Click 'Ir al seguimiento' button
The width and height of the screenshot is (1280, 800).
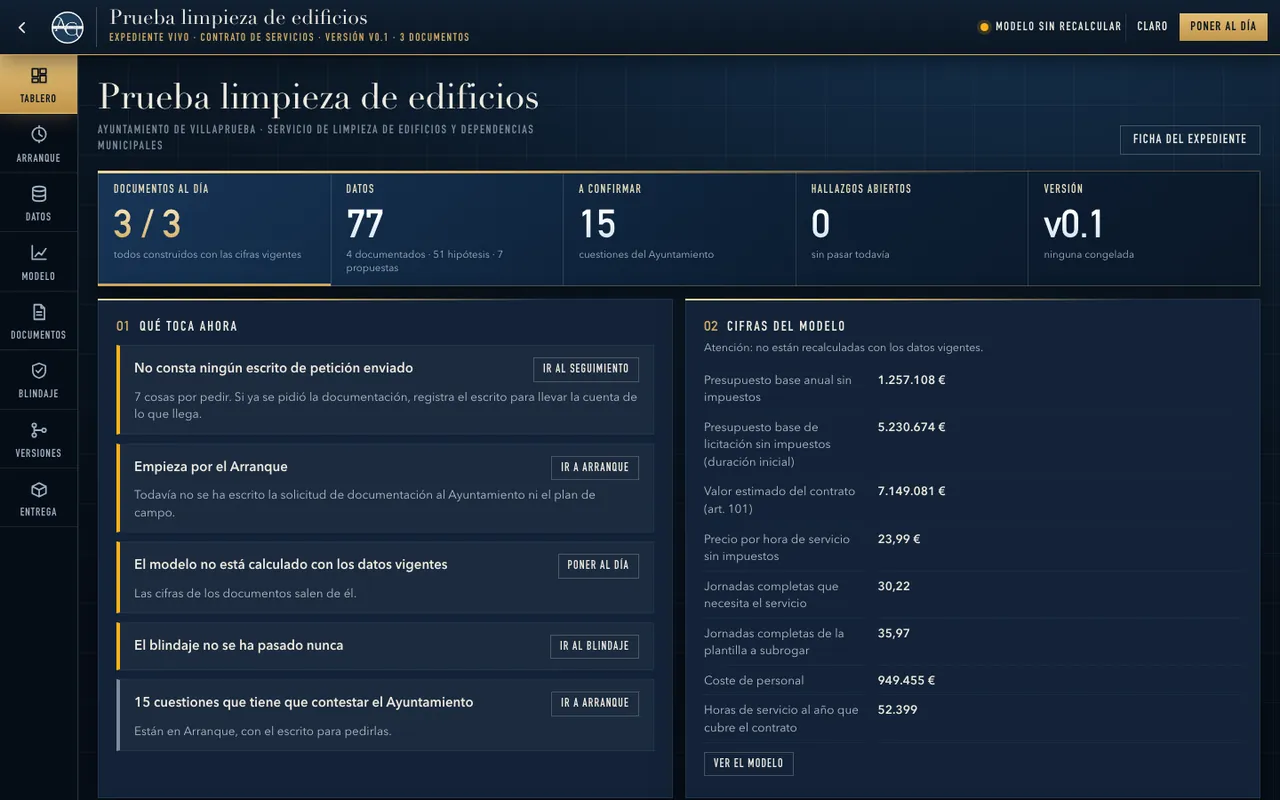pos(586,369)
